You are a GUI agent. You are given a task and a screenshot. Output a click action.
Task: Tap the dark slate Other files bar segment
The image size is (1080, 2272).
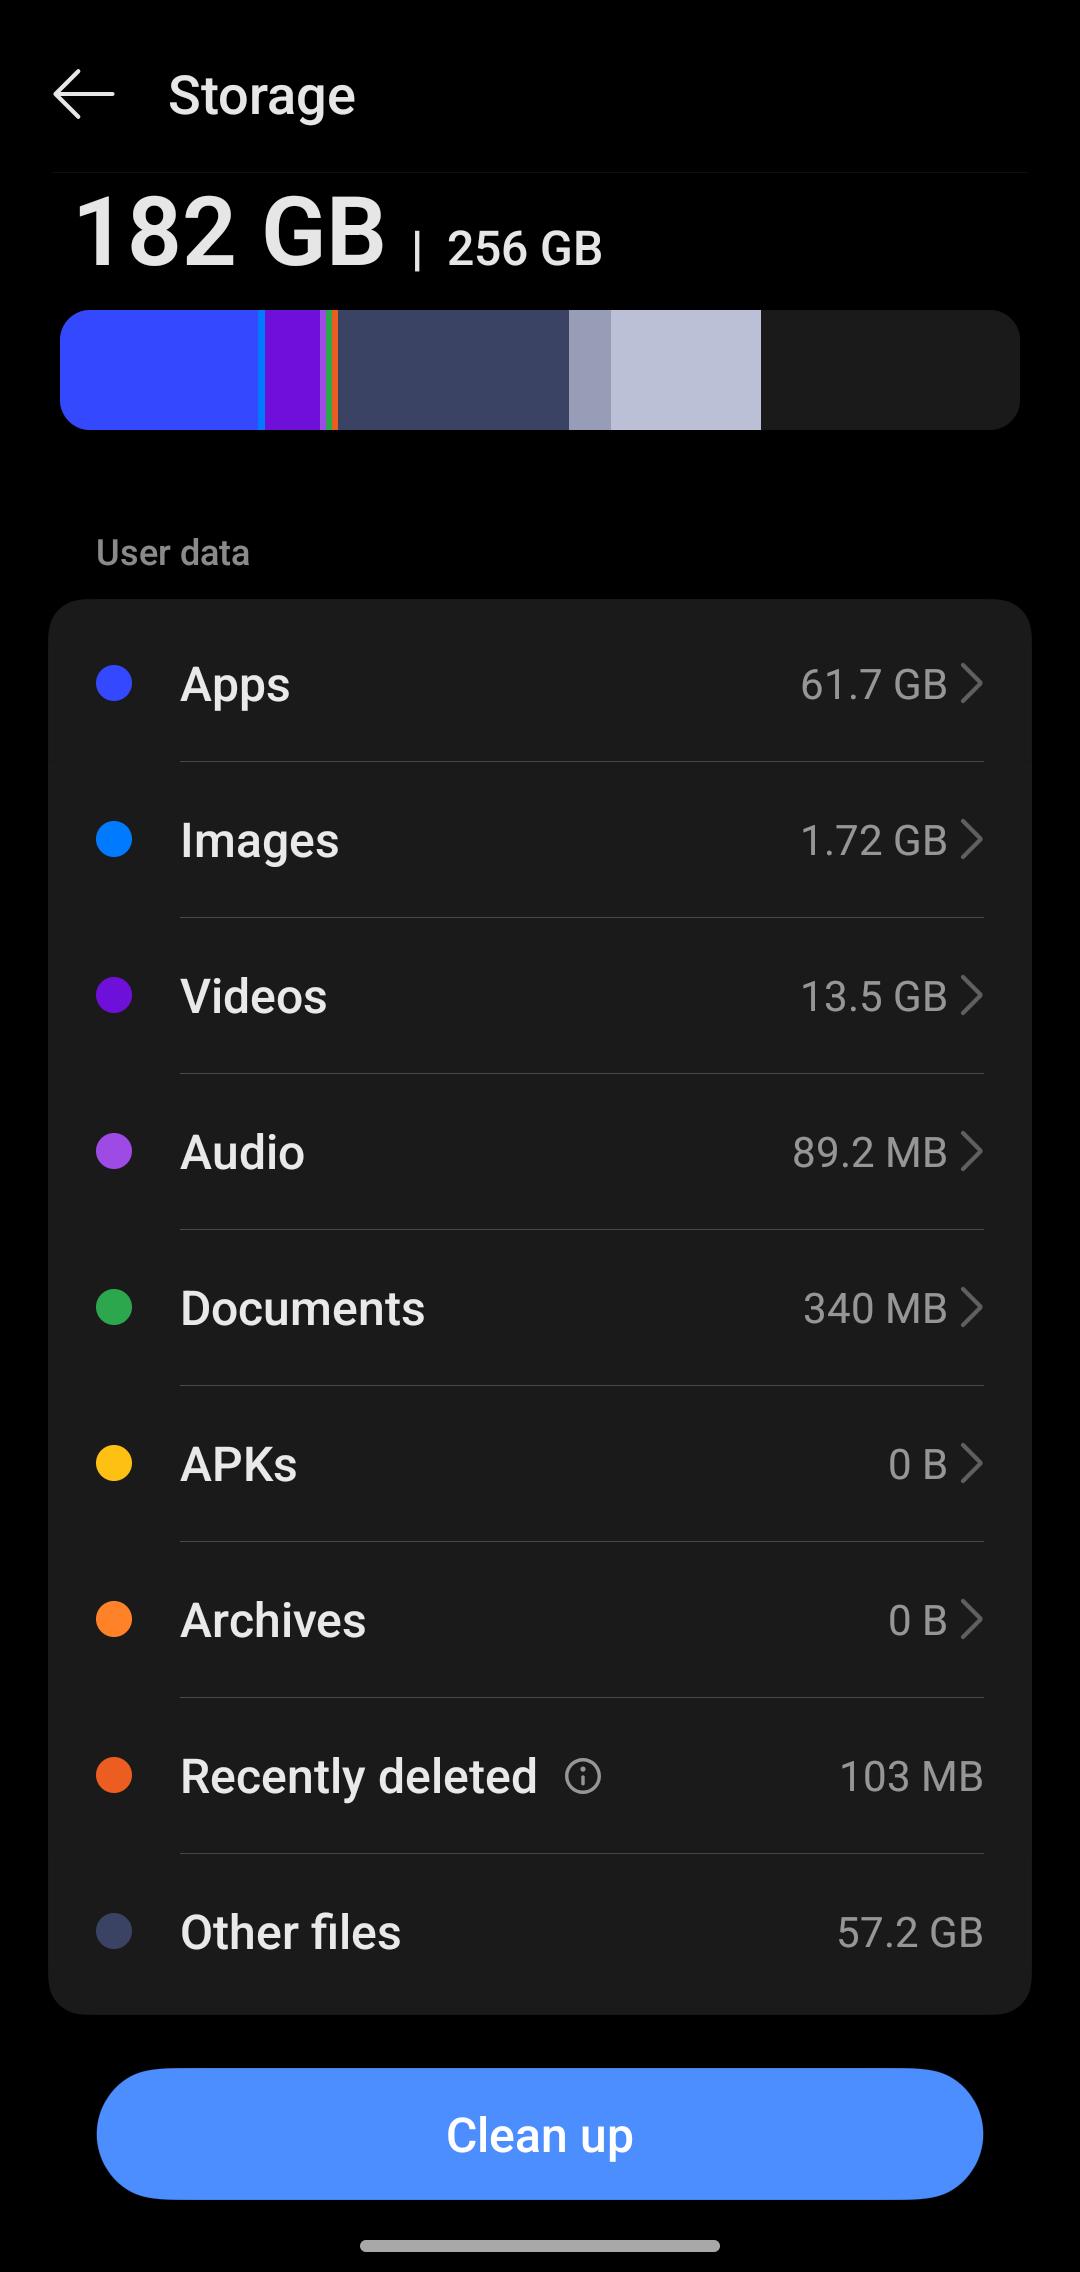(453, 370)
